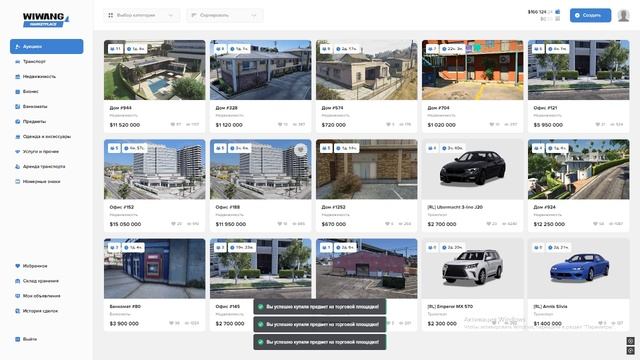
Task: Click the round heart button on Офис #188 image
Action: 301,150
